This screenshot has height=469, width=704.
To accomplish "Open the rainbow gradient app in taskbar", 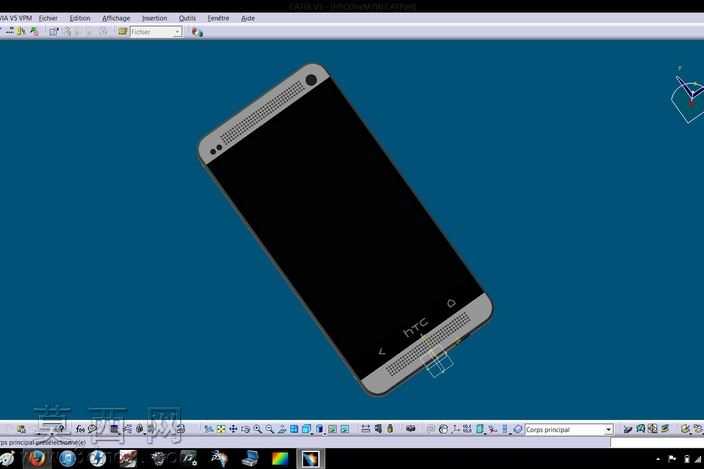I will click(x=280, y=459).
